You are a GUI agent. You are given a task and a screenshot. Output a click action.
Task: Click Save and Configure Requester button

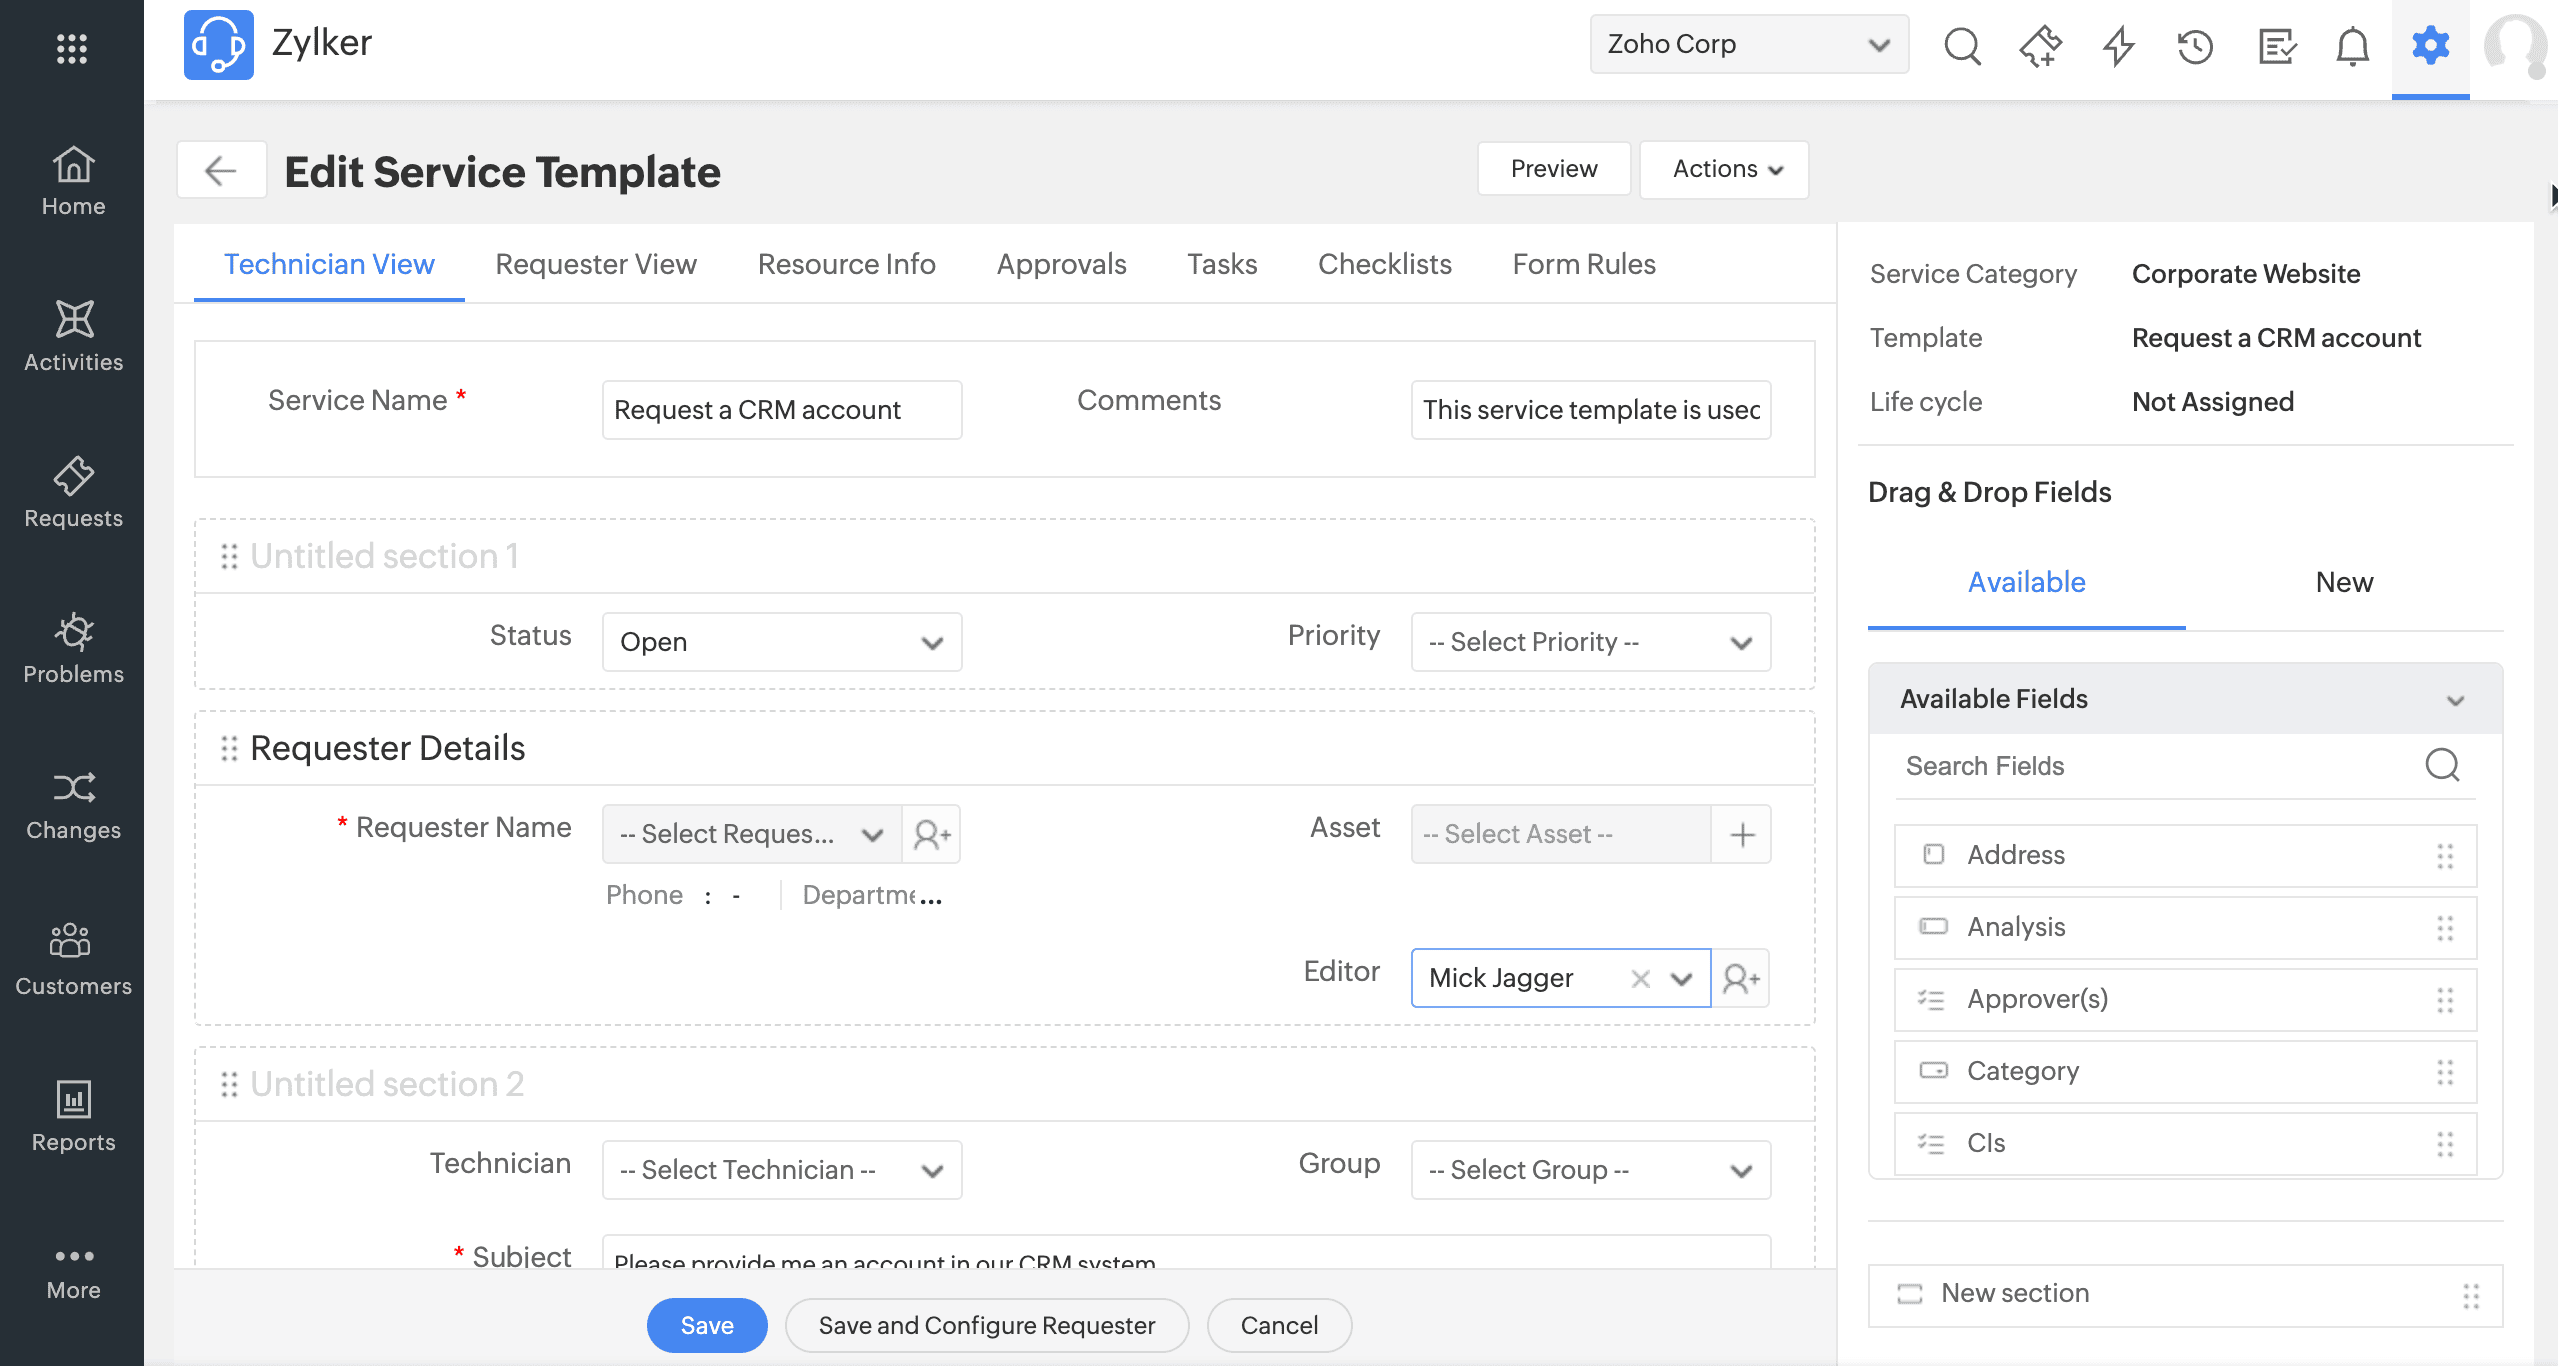pos(986,1325)
